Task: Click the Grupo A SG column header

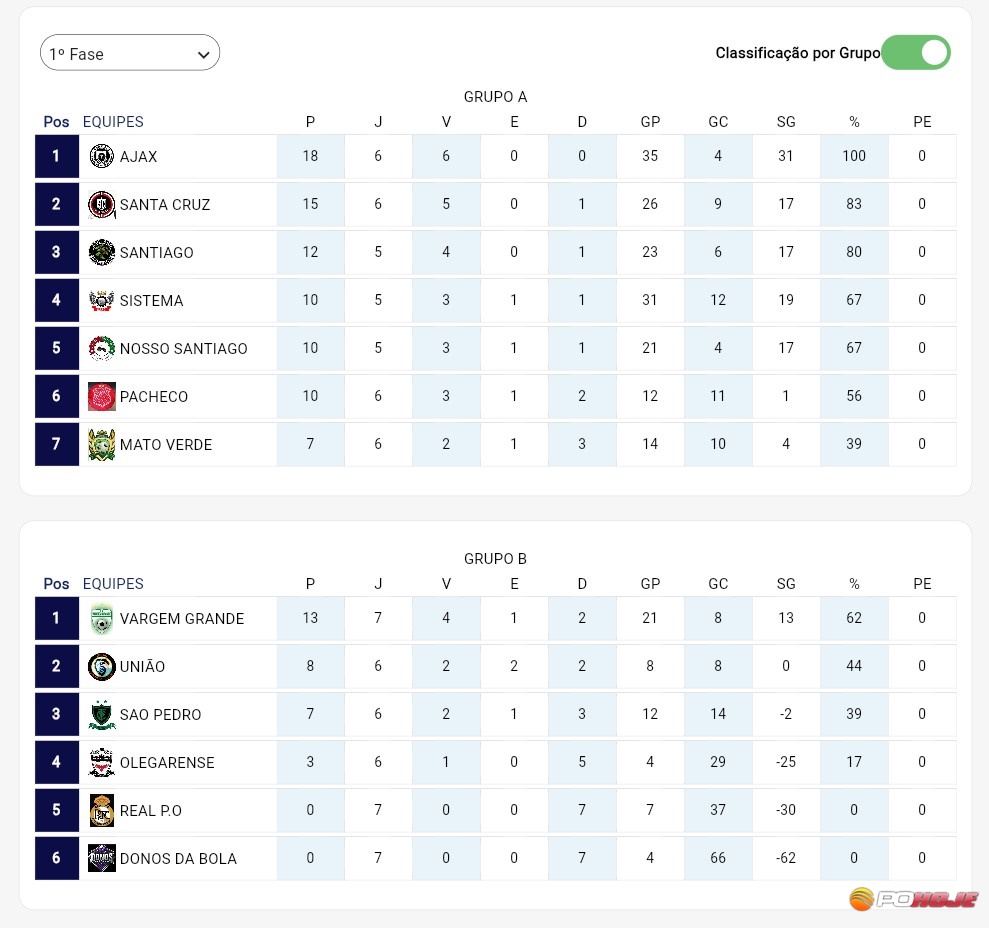Action: point(786,122)
